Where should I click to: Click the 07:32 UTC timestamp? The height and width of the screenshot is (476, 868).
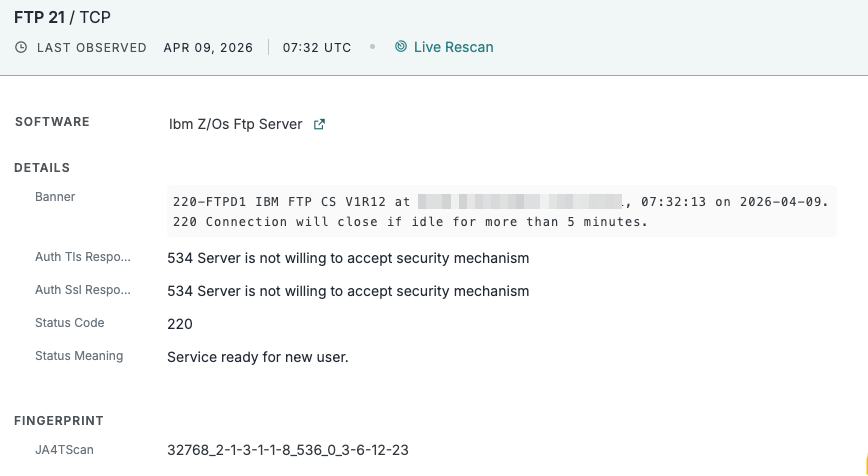317,47
